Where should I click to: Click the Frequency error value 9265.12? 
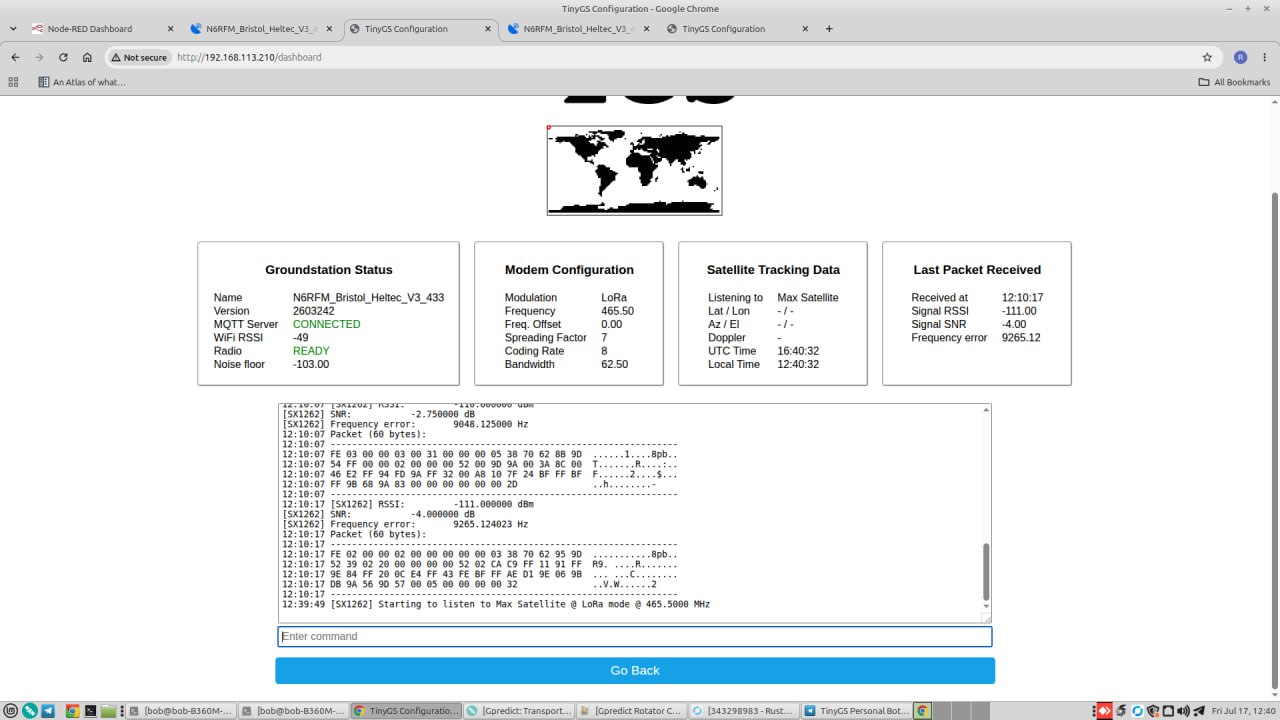1021,338
